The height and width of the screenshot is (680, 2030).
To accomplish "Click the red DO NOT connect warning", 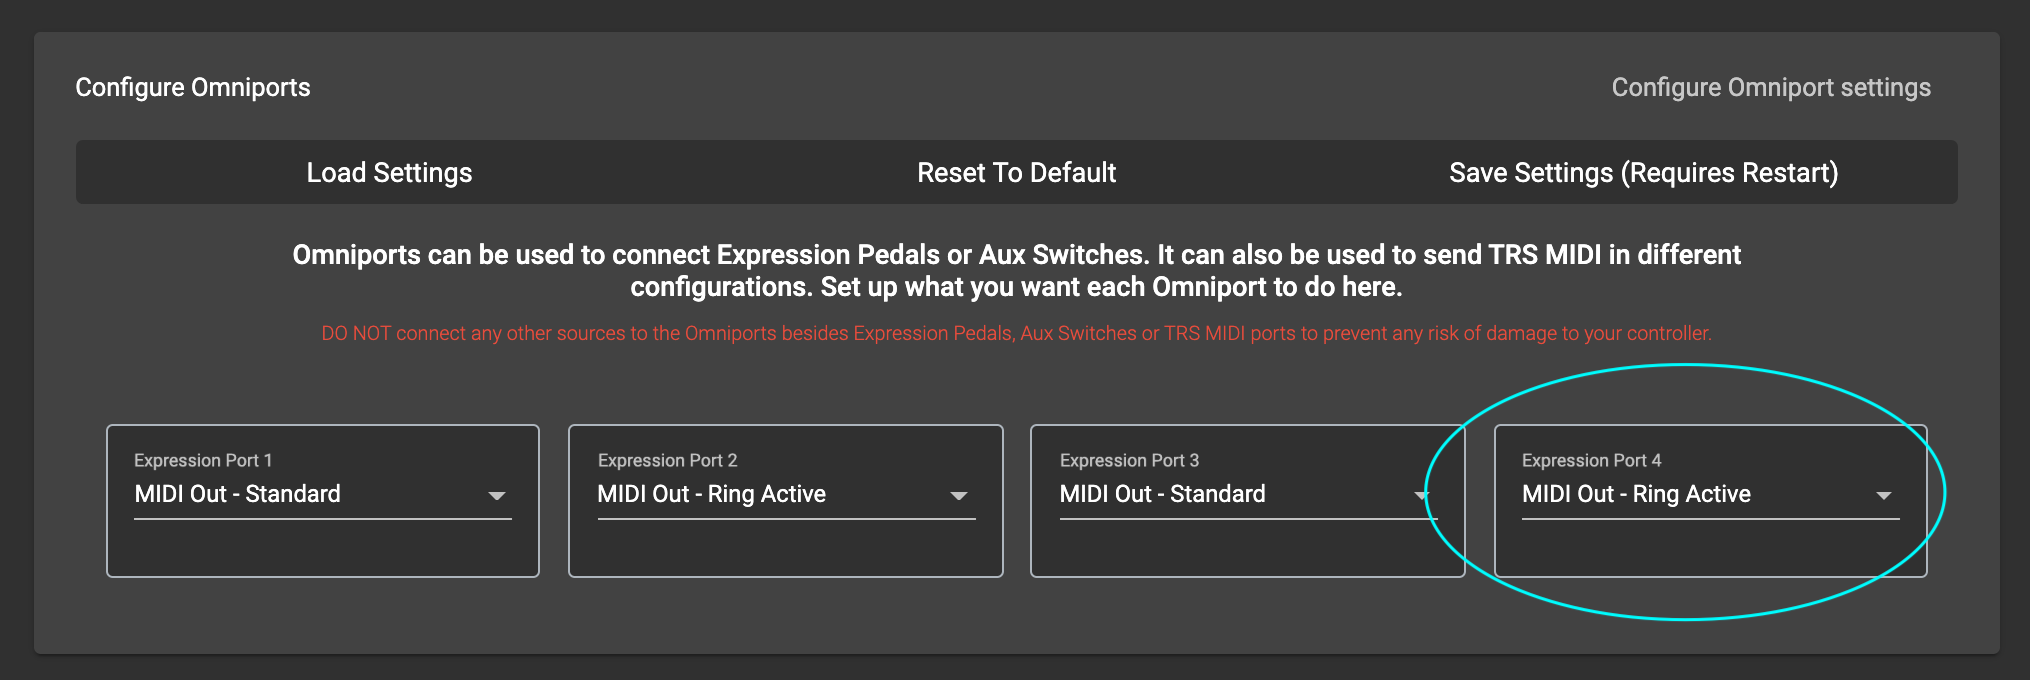I will coord(1016,334).
